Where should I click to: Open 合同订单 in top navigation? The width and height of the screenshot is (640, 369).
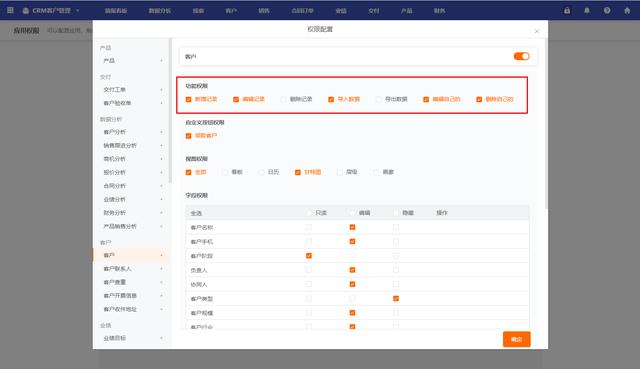click(302, 11)
